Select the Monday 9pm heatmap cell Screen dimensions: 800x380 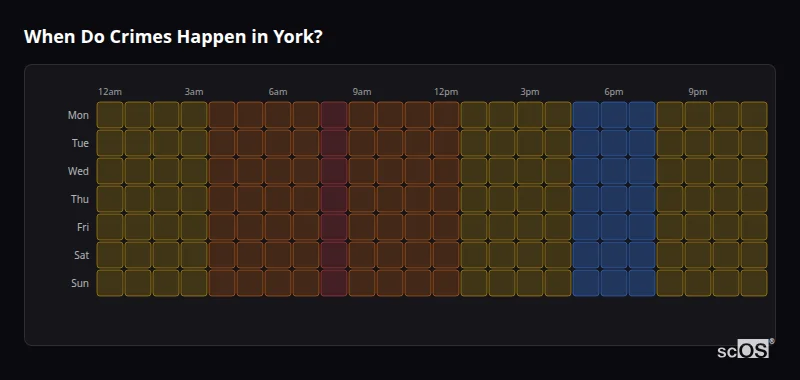tap(697, 115)
